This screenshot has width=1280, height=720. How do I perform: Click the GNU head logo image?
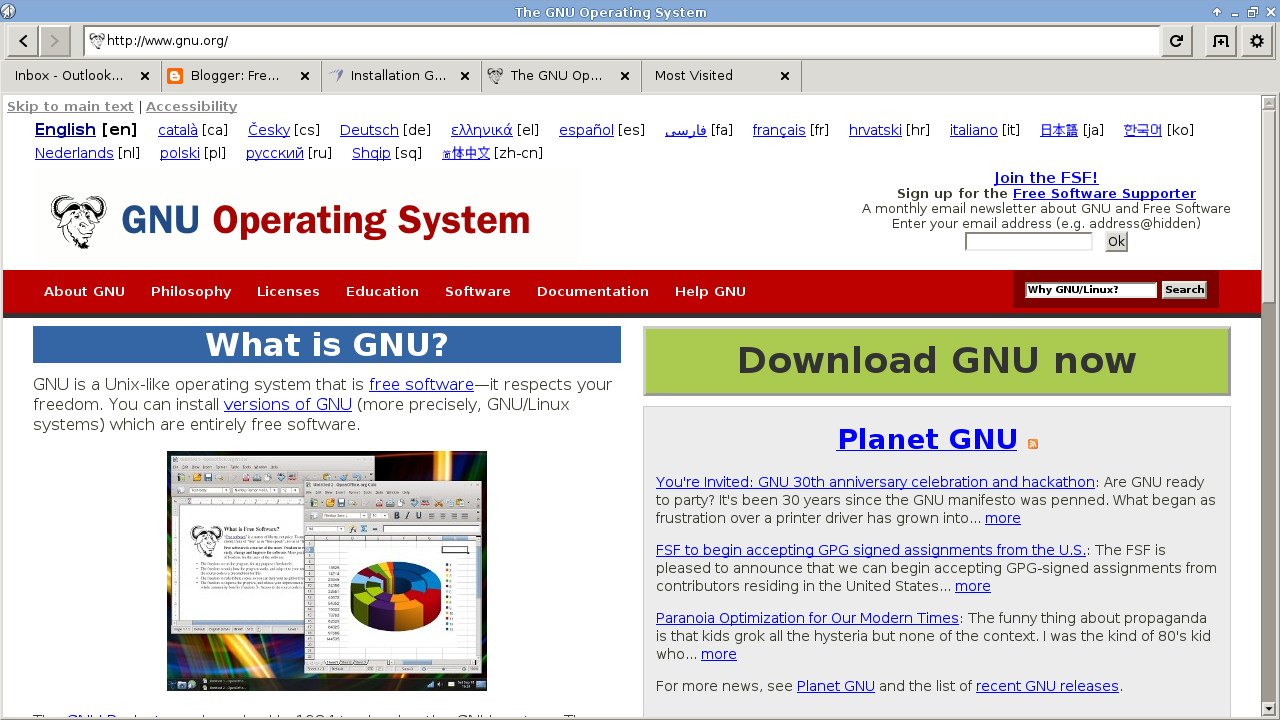(79, 221)
